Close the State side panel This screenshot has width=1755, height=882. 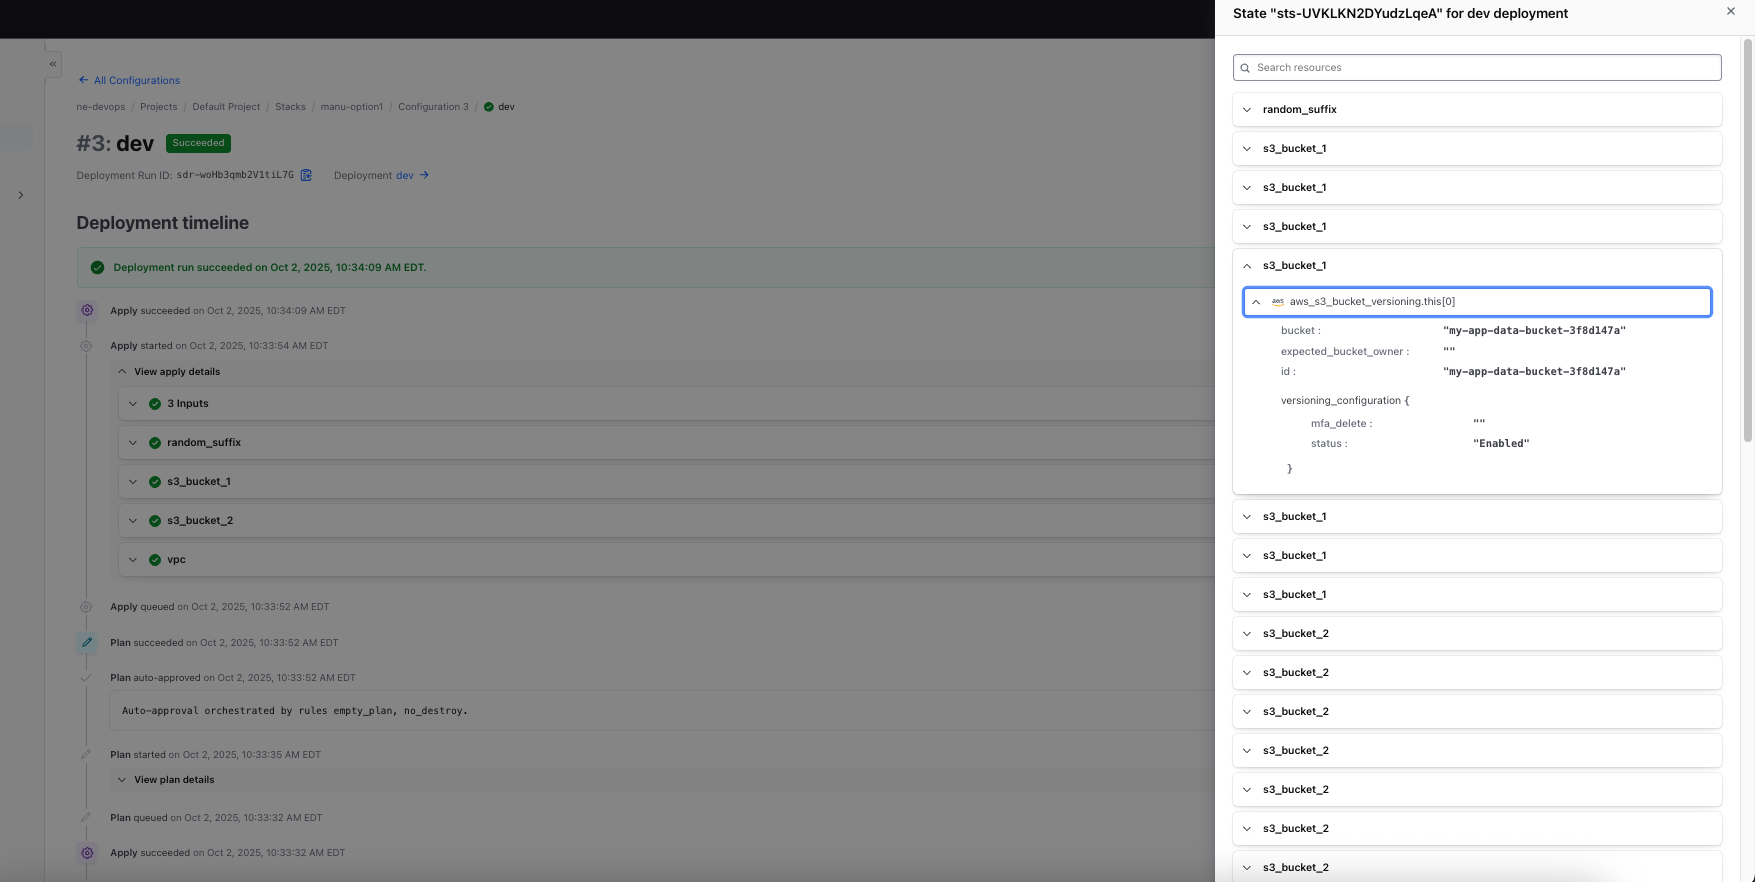point(1730,12)
